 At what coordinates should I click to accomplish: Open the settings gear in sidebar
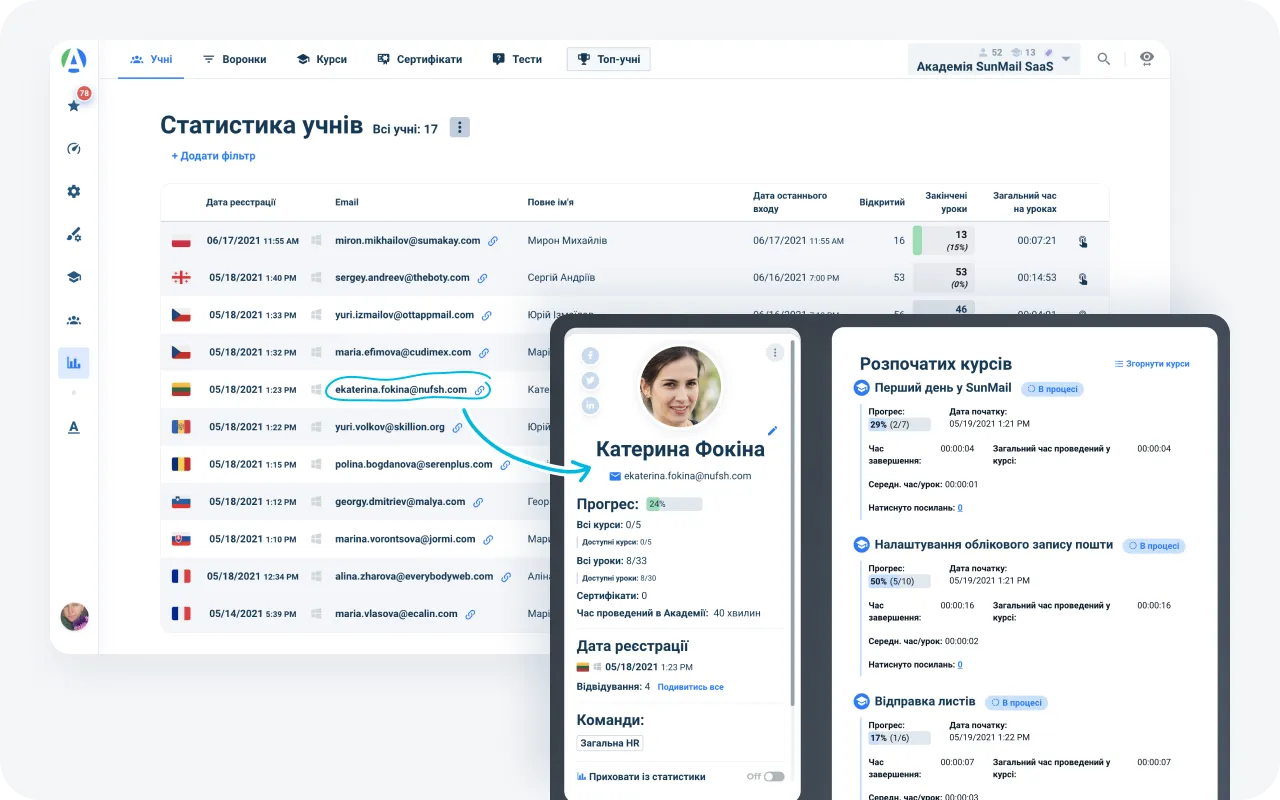coord(73,192)
